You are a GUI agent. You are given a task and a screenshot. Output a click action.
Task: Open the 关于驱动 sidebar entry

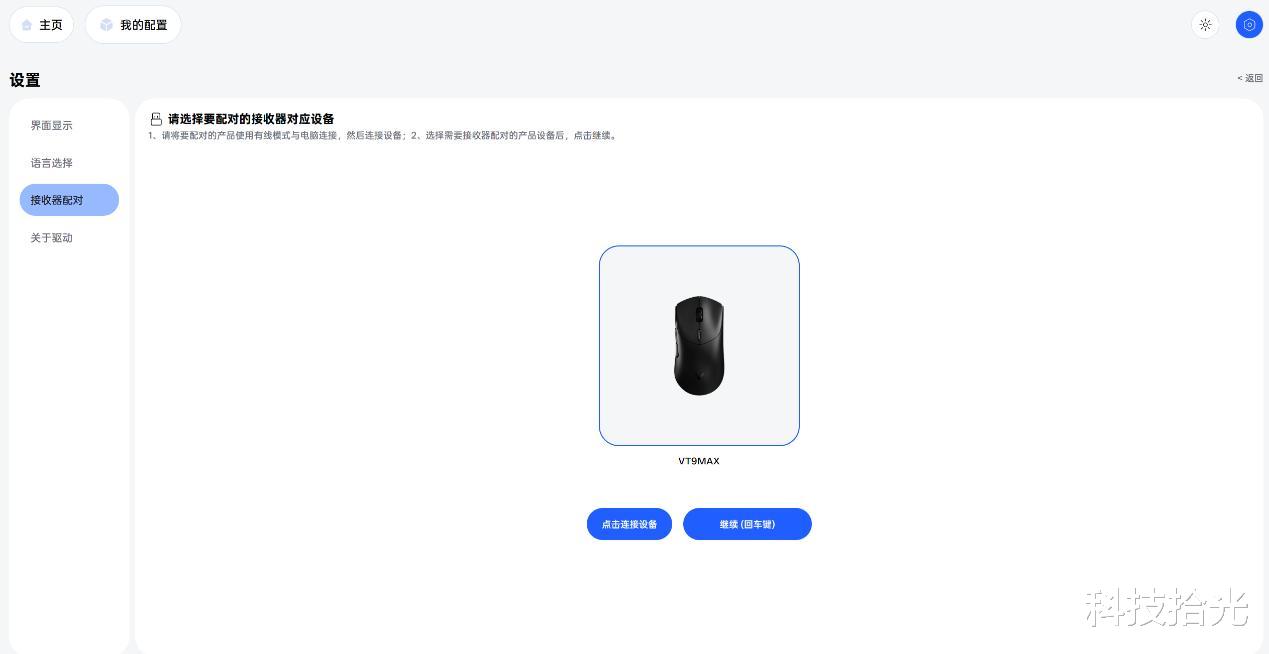pyautogui.click(x=52, y=238)
